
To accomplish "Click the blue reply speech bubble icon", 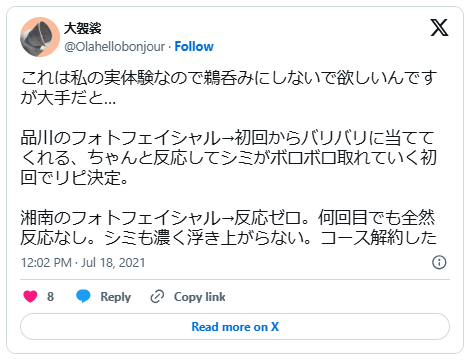I will 83,296.
